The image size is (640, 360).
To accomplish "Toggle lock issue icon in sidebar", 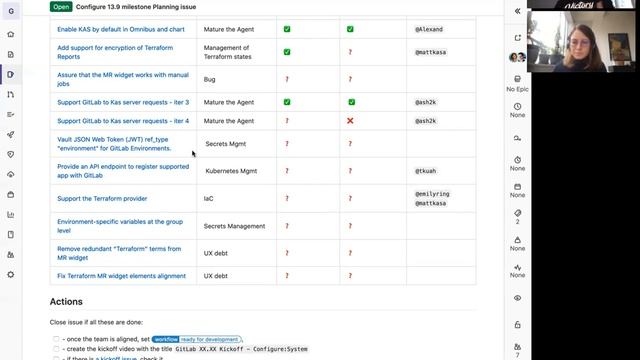I will pyautogui.click(x=517, y=325).
